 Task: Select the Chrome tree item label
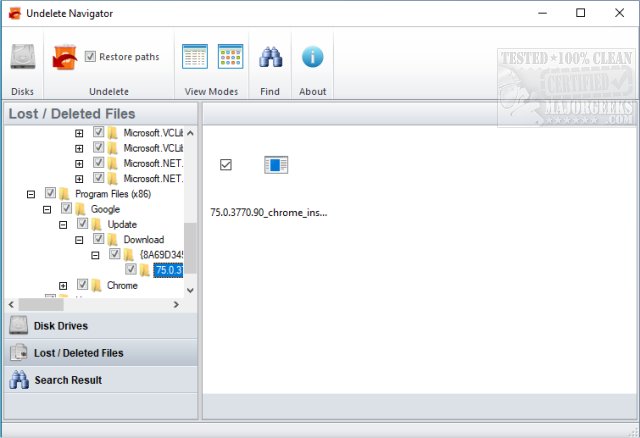tap(122, 285)
